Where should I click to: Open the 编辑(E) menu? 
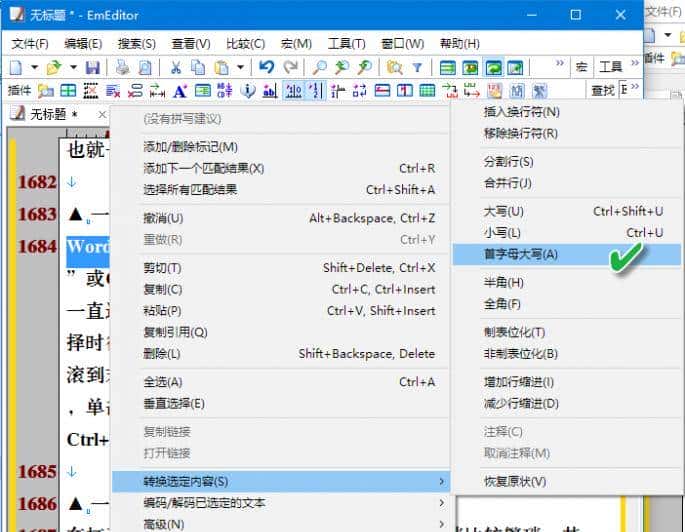click(x=83, y=44)
